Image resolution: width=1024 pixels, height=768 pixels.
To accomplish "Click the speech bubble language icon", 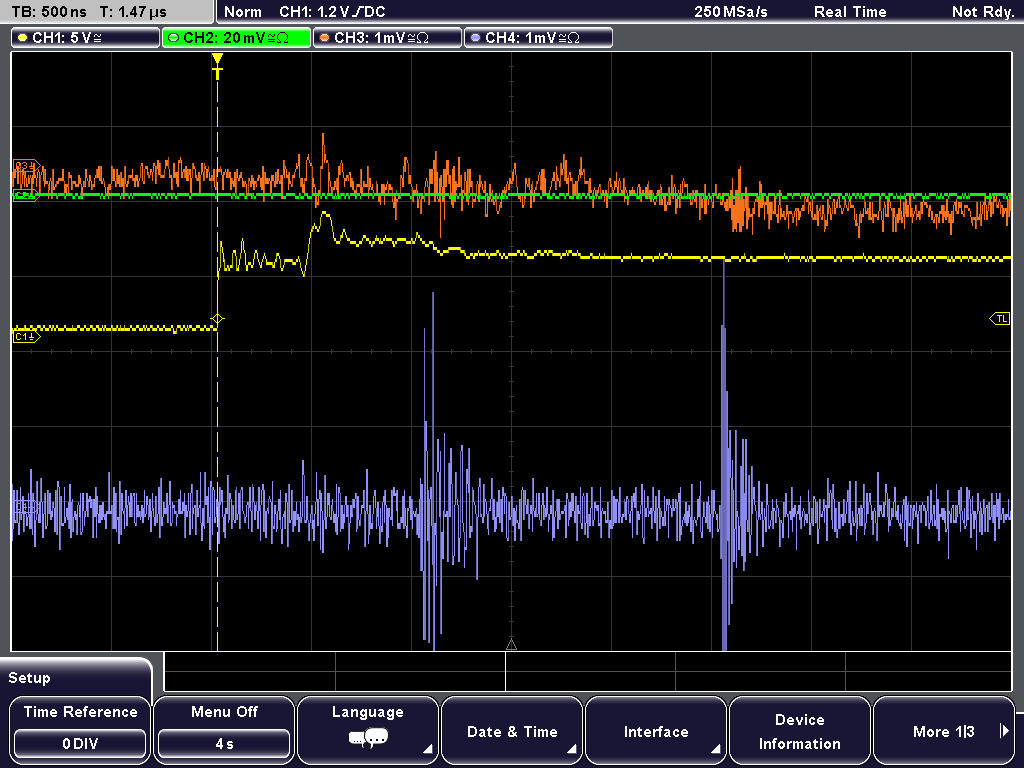I will coord(368,739).
